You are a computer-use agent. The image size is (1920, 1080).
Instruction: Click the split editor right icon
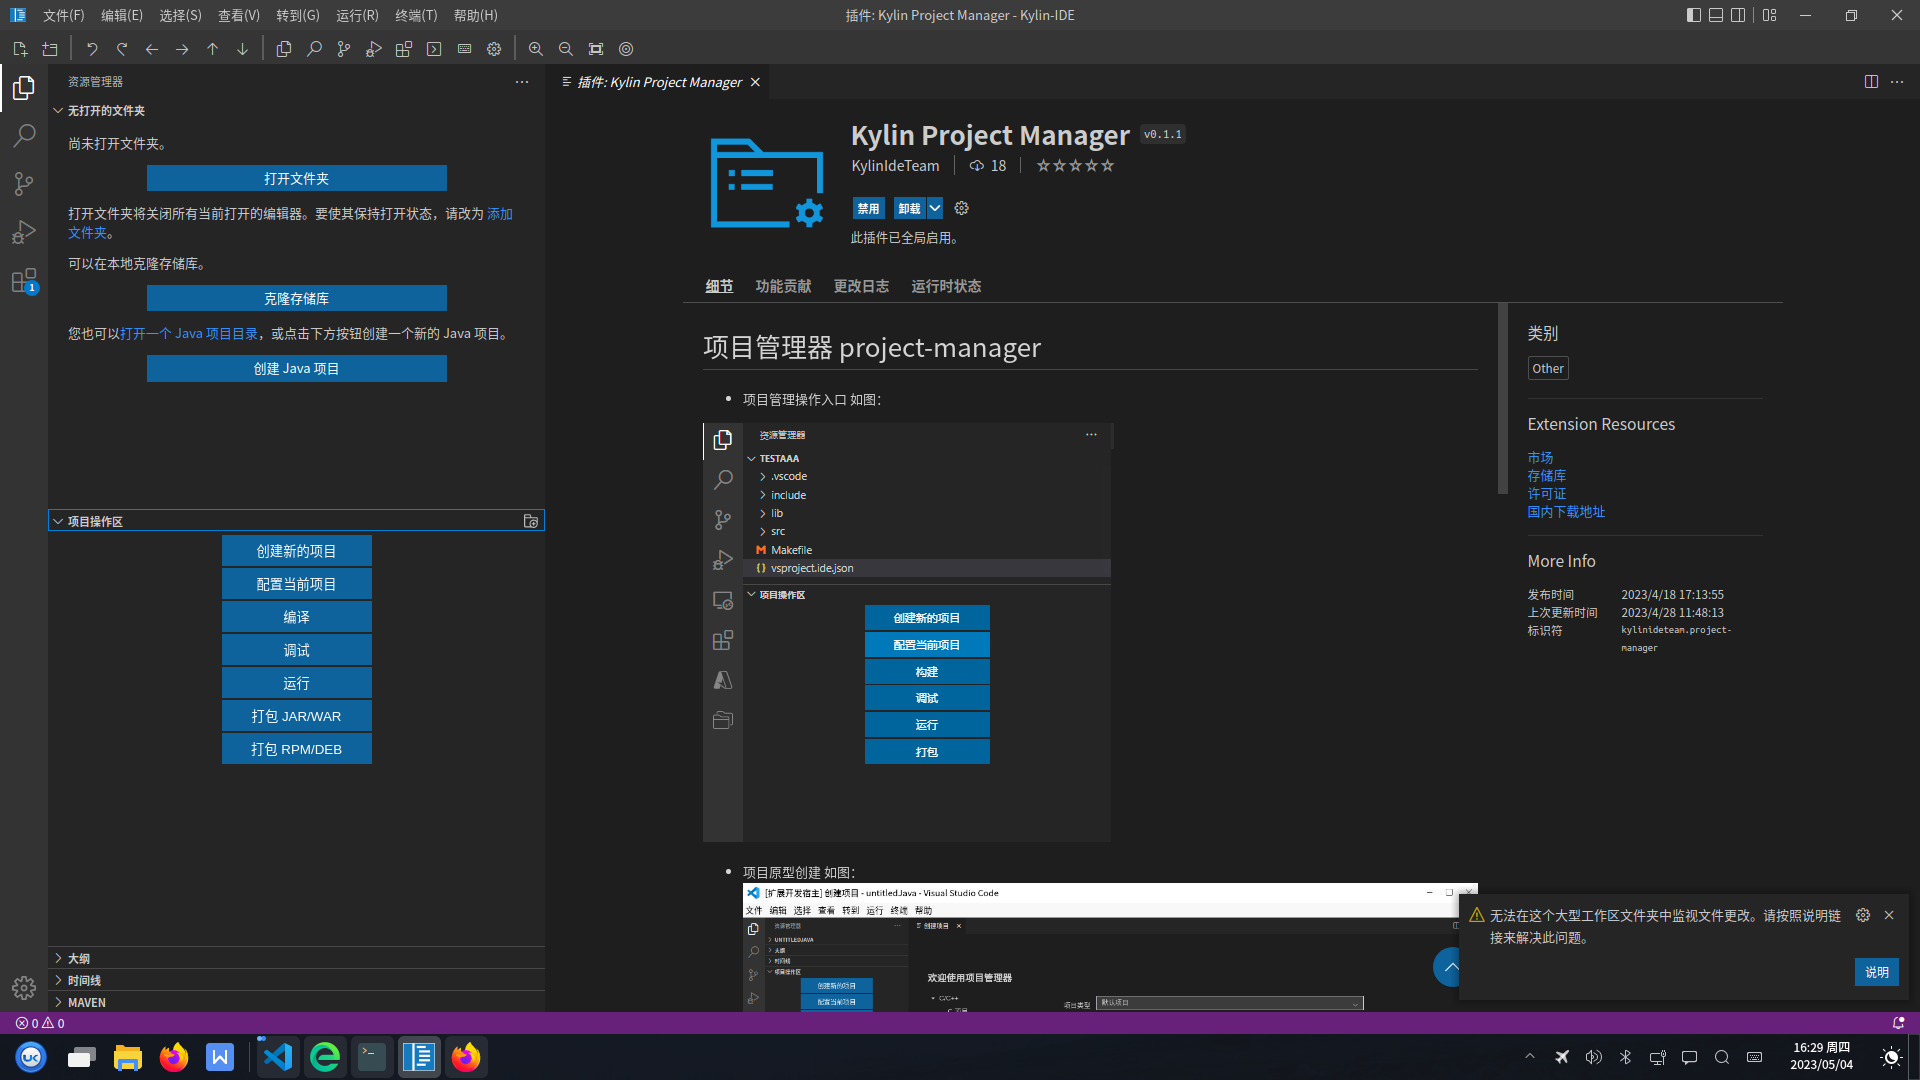[x=1871, y=82]
